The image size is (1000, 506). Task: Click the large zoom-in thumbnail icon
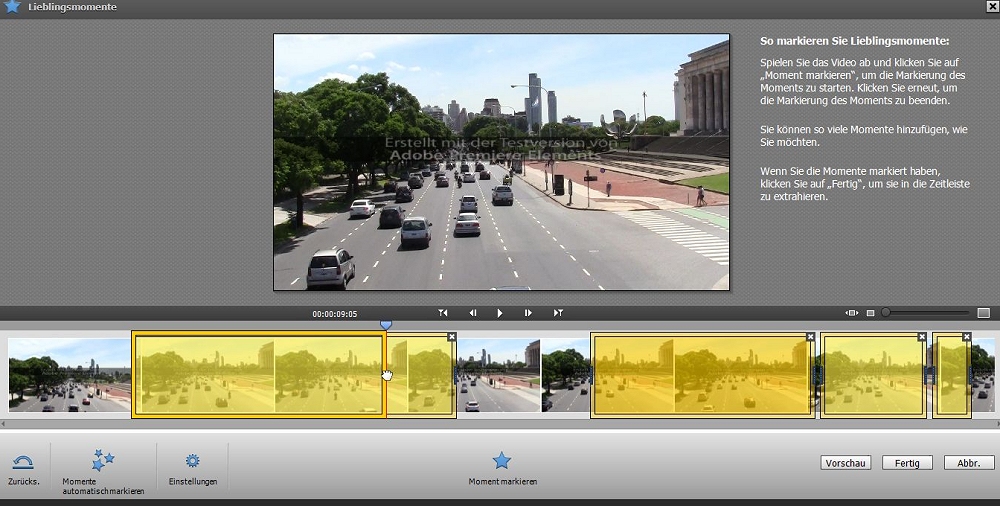point(983,313)
